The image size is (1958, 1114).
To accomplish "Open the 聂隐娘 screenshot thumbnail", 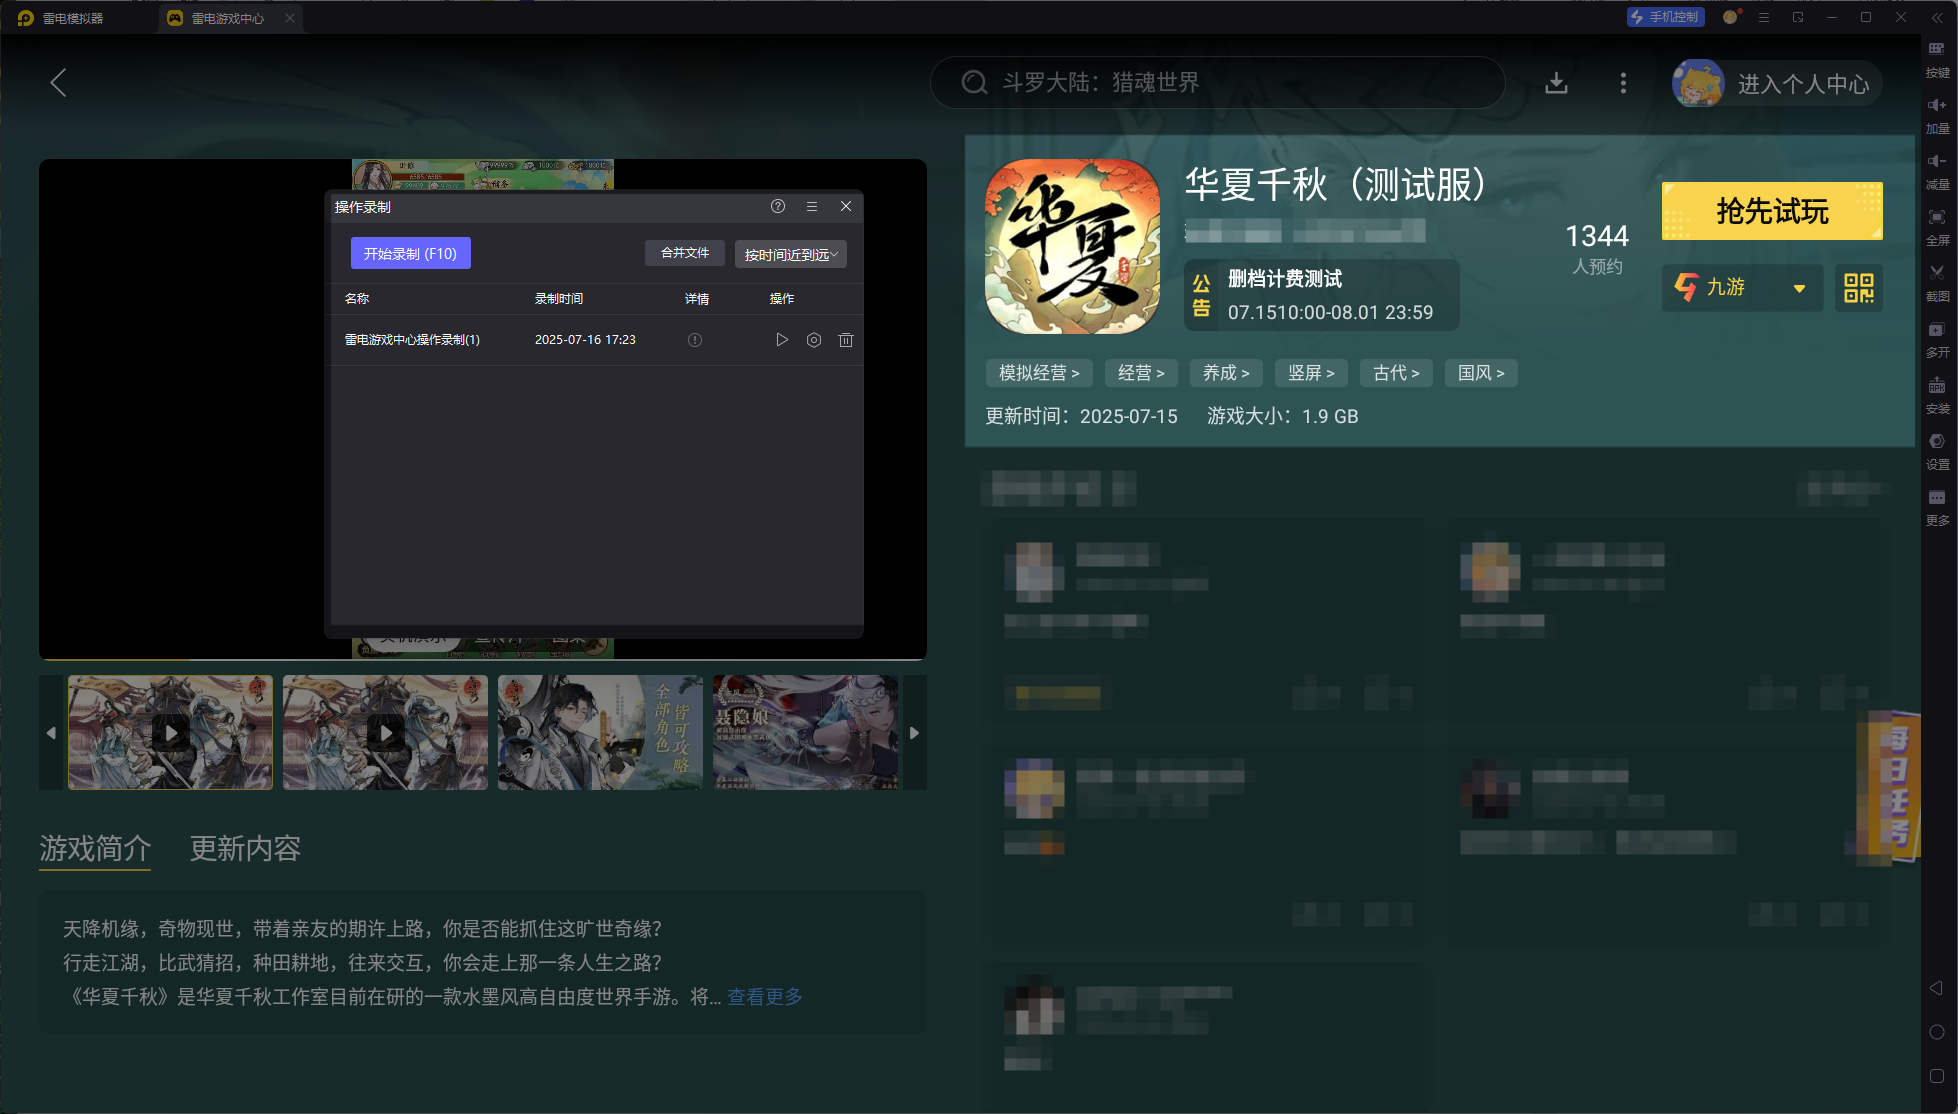I will click(x=806, y=732).
